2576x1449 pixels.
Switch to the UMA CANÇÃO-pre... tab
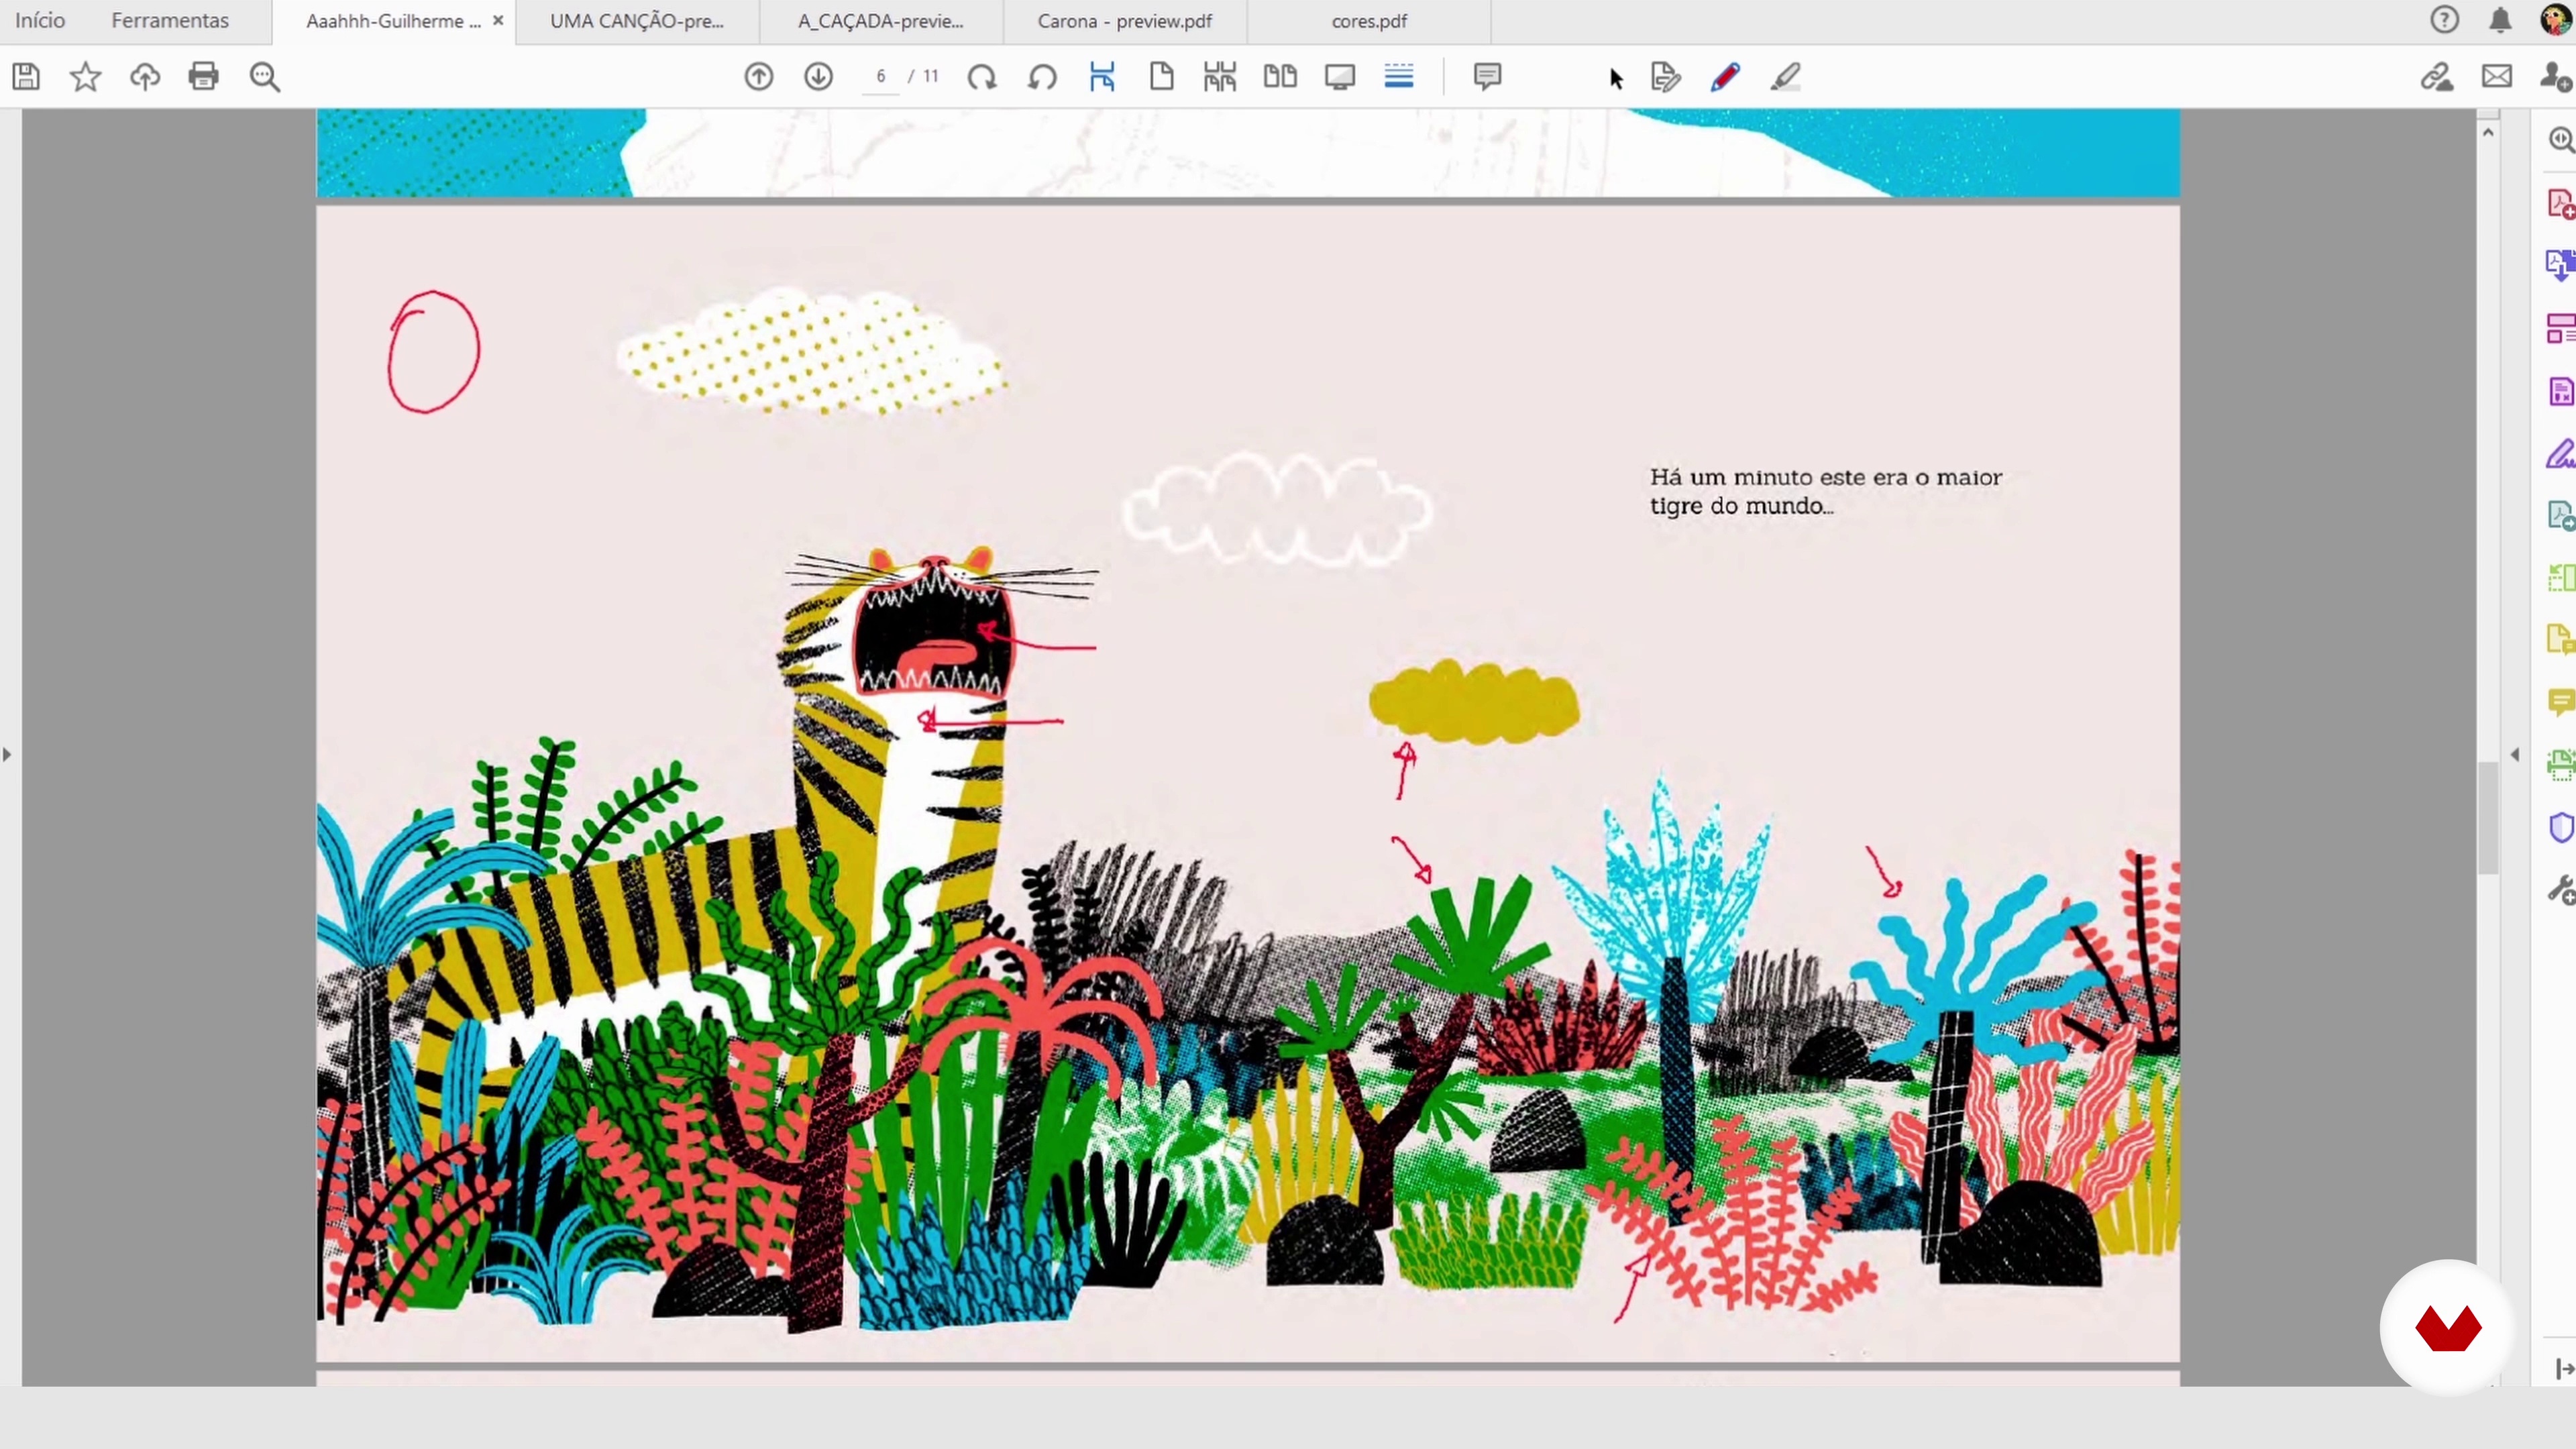637,21
